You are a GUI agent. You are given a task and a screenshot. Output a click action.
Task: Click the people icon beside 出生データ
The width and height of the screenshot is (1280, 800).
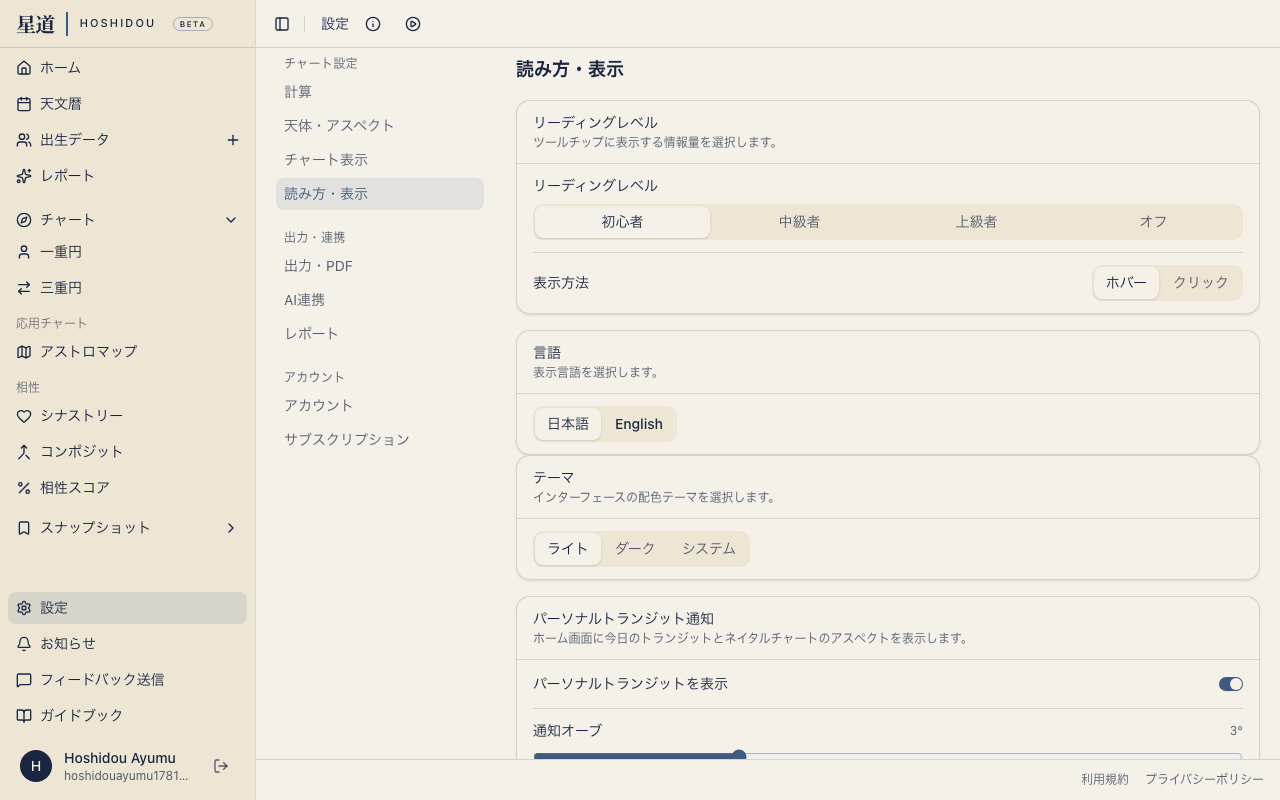24,140
